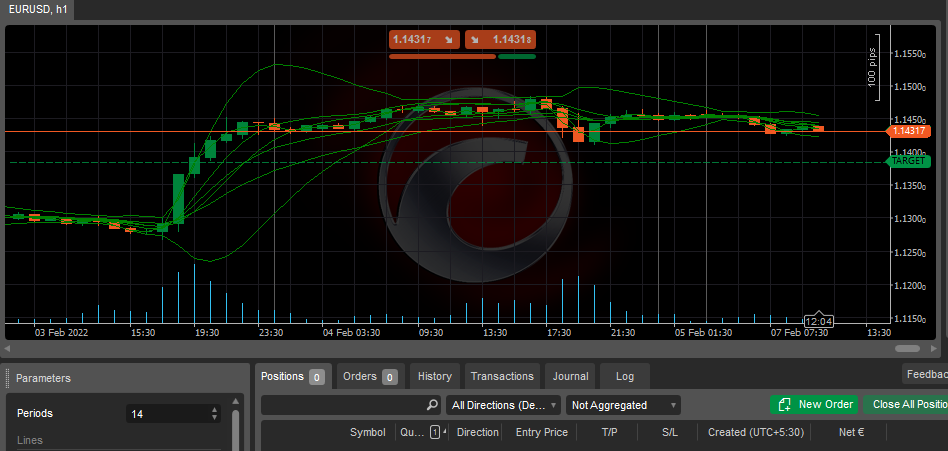
Task: Switch to the Positions tab
Action: pos(293,376)
